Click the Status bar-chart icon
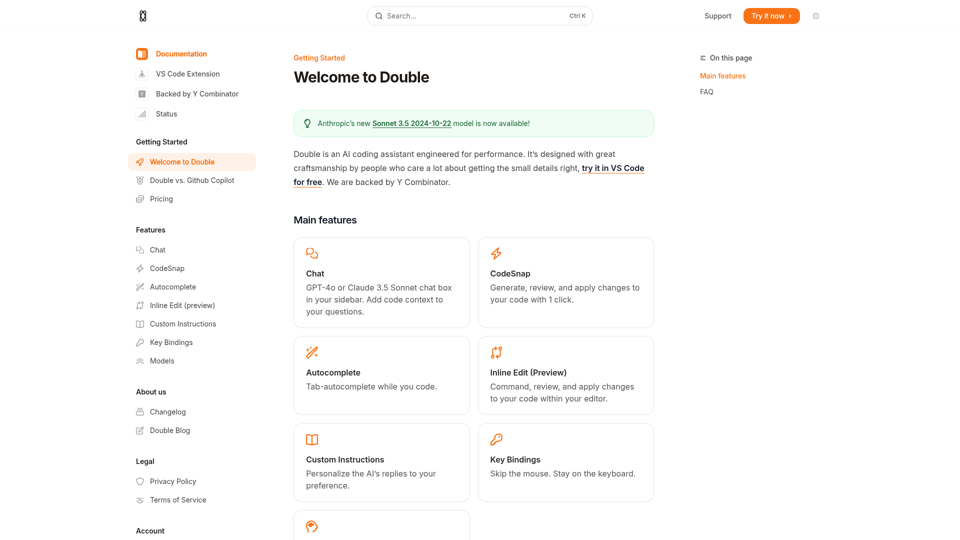 pos(142,114)
